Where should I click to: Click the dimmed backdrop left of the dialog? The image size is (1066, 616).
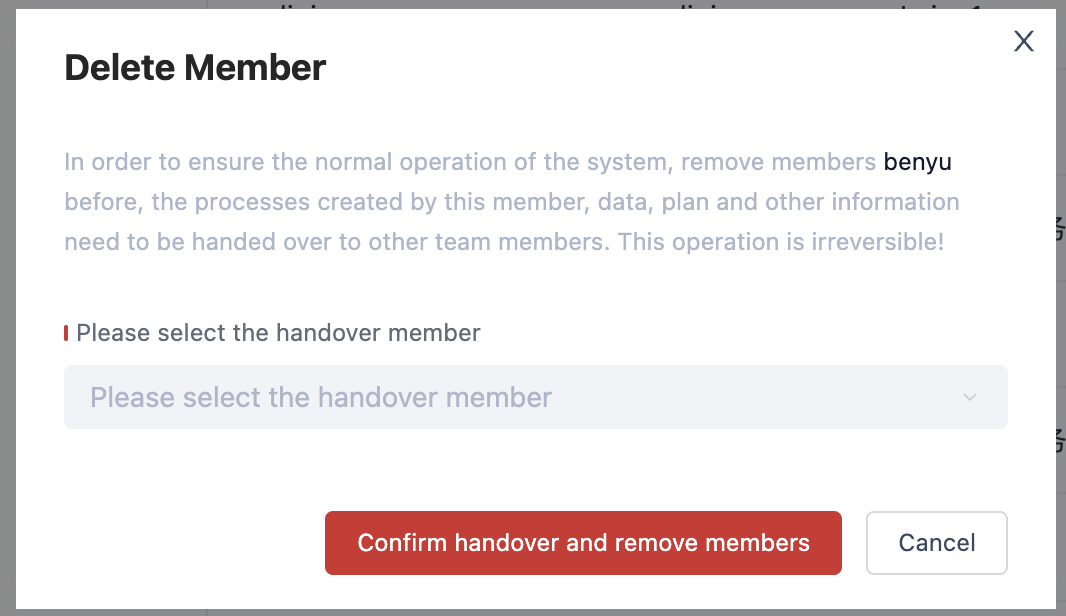[x=7, y=308]
